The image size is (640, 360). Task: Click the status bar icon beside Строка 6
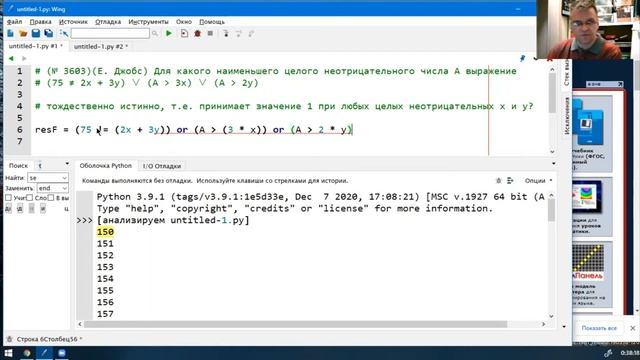9,339
